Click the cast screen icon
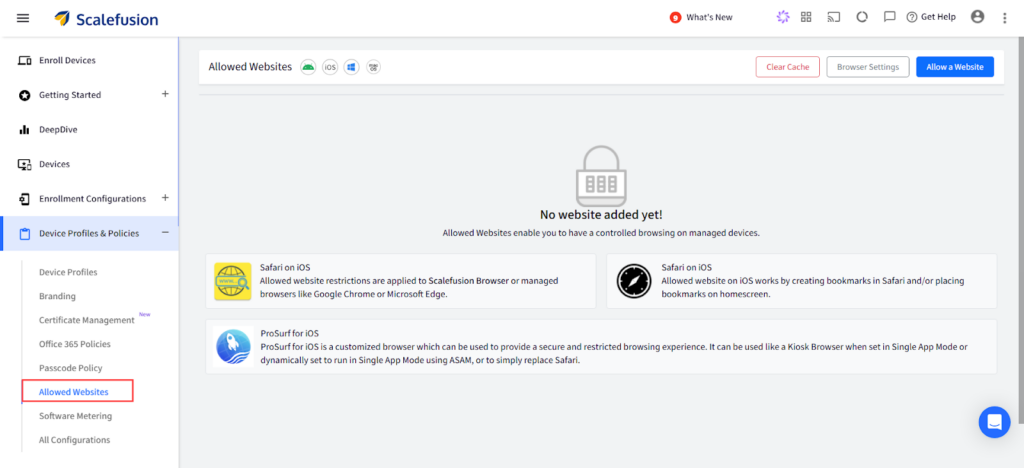 click(x=834, y=18)
